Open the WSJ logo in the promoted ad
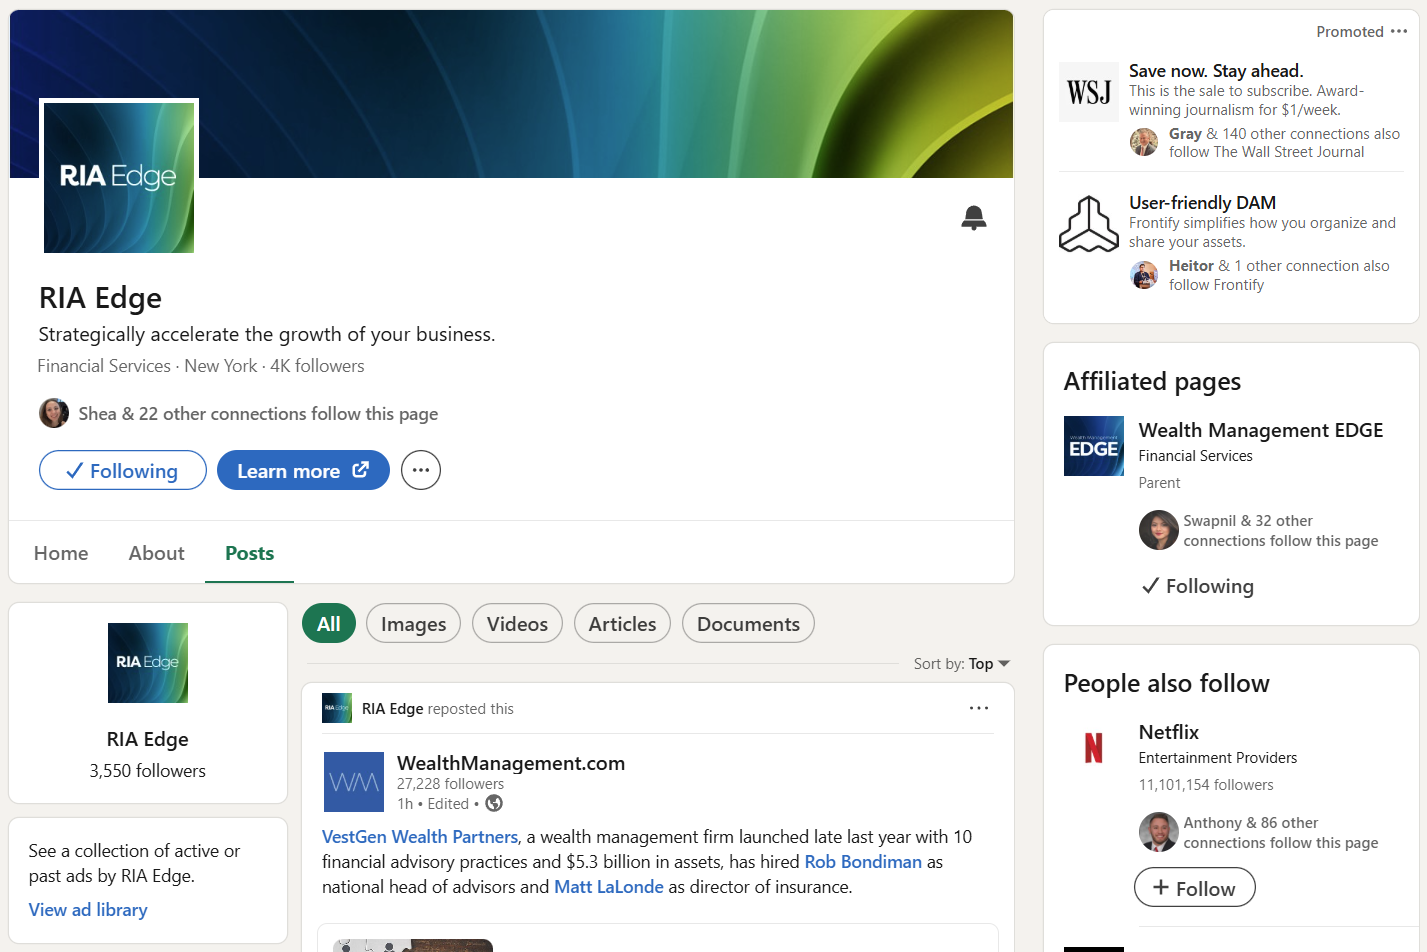 (x=1087, y=92)
